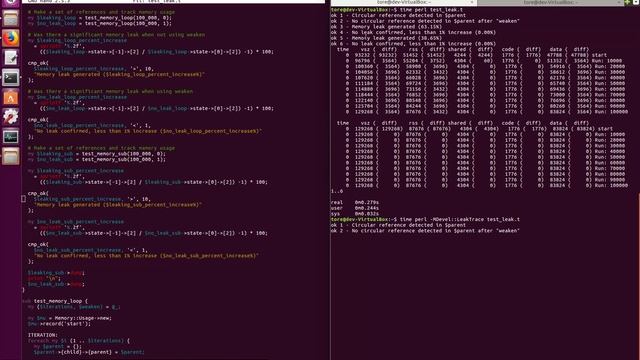Click 'ok 6 - No leak confirmed' output line
The height and width of the screenshot is (360, 640).
[x=413, y=44]
